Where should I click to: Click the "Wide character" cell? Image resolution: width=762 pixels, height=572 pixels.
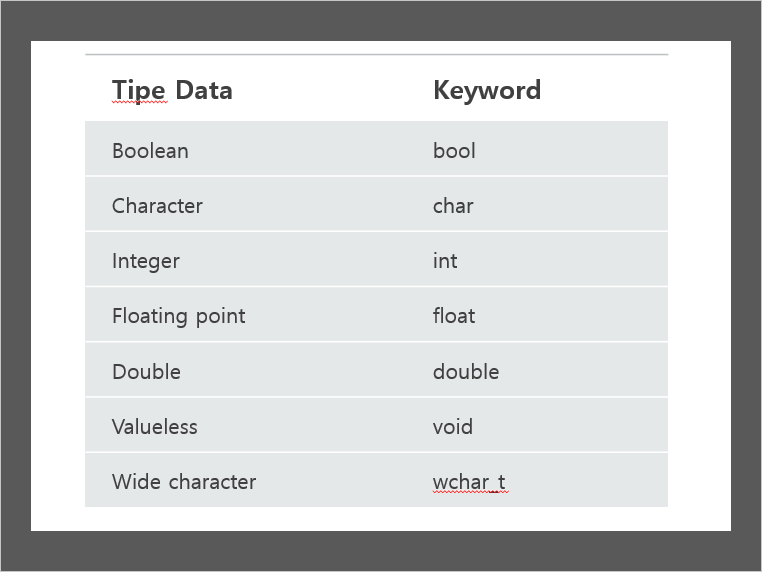pyautogui.click(x=184, y=482)
